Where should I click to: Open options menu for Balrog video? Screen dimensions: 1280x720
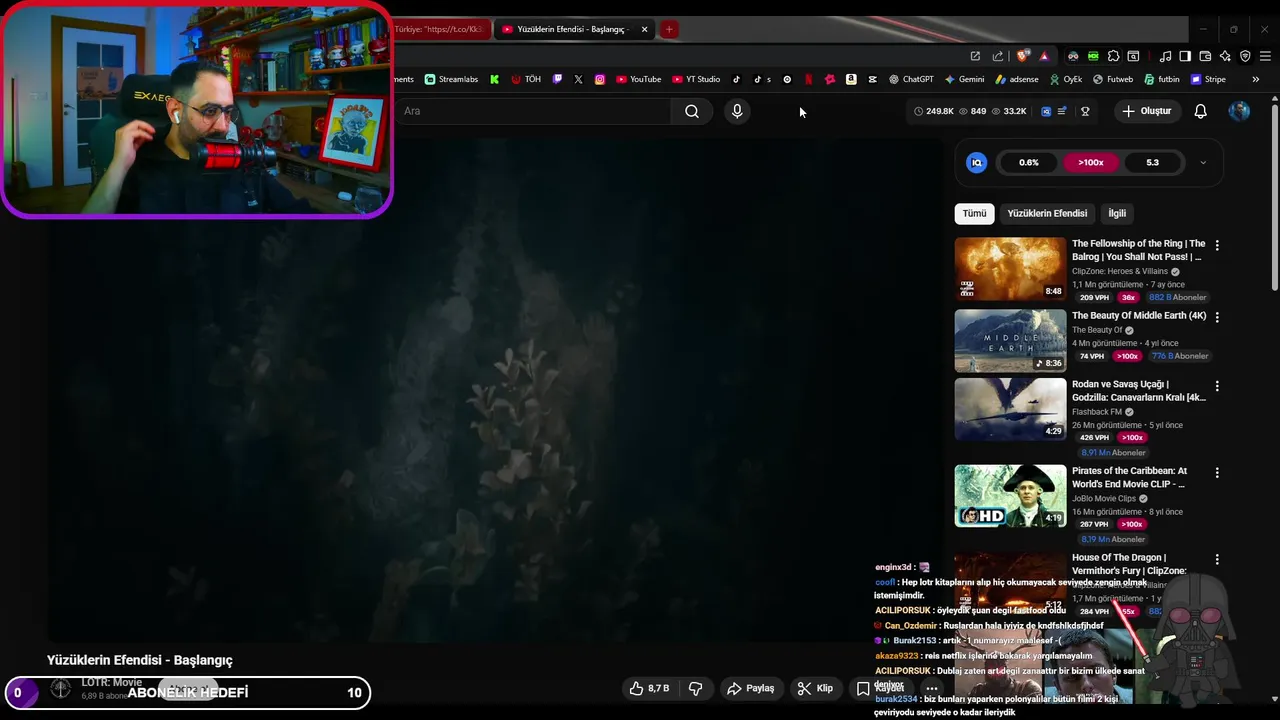[1217, 245]
